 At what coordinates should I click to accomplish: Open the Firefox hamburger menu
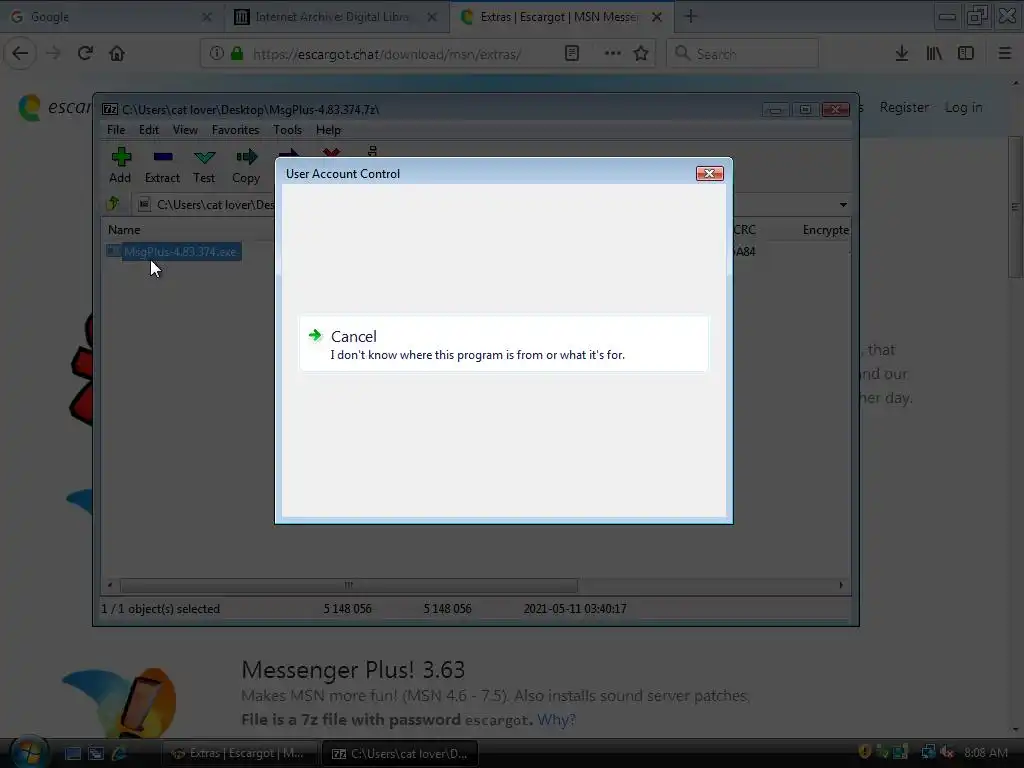(x=1004, y=54)
